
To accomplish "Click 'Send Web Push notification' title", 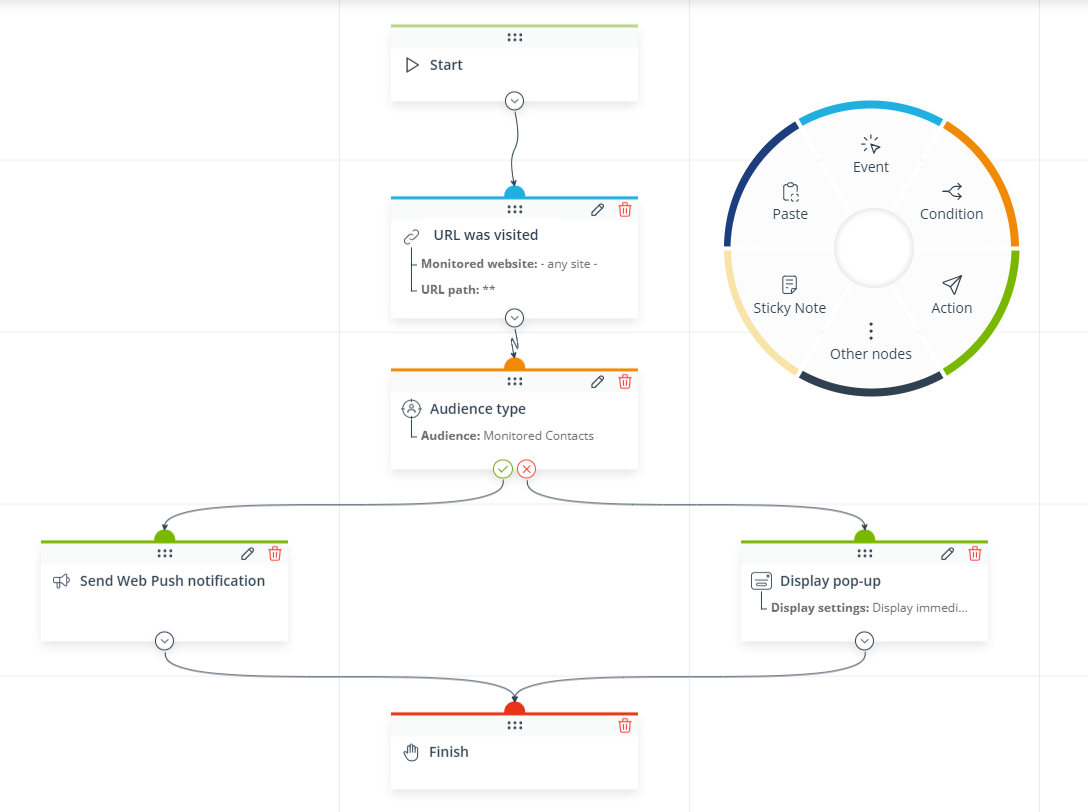I will 172,581.
